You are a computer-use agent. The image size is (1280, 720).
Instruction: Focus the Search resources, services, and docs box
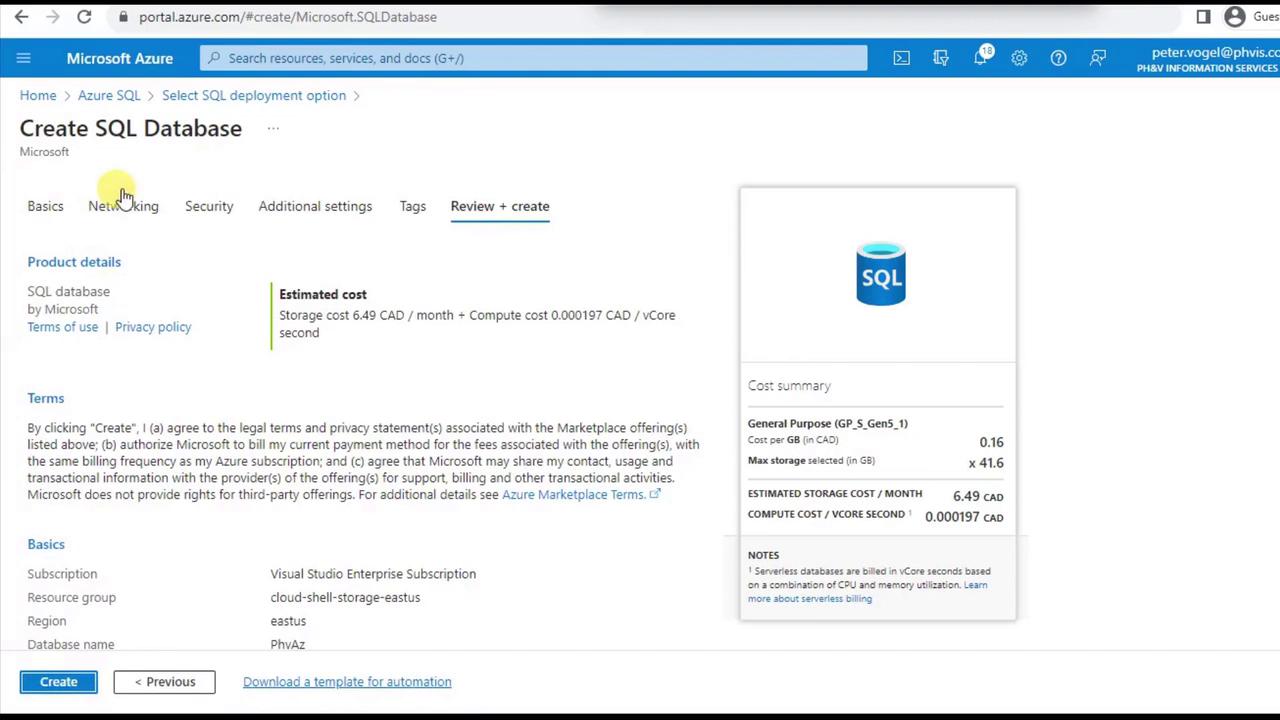click(534, 58)
